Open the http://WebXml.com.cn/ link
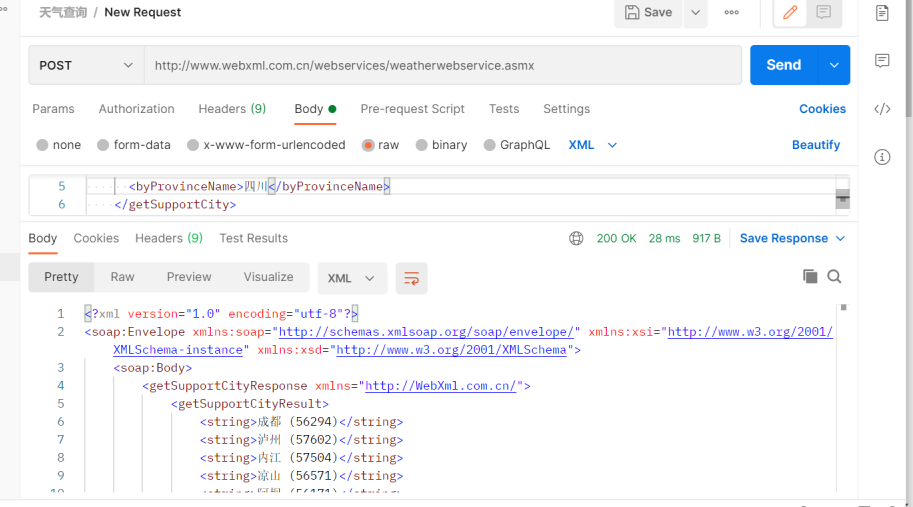Screen dimensions: 913x507 (x=440, y=386)
